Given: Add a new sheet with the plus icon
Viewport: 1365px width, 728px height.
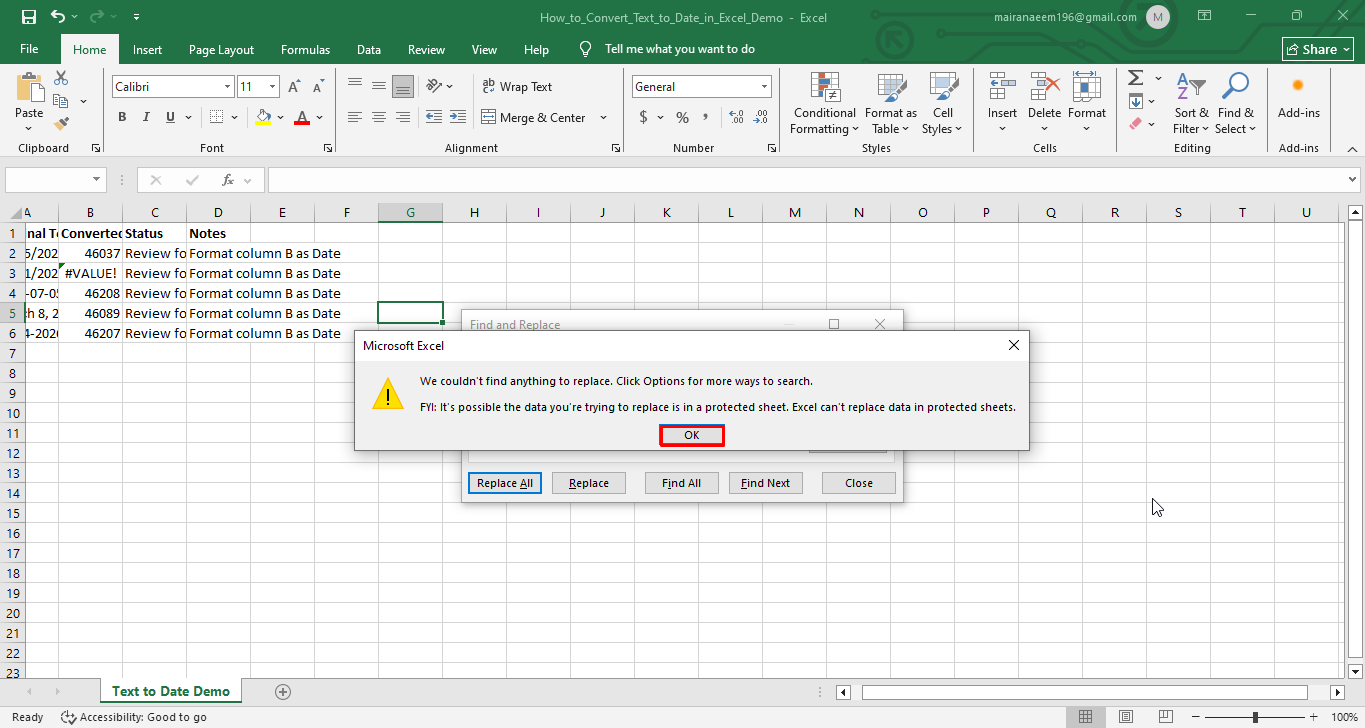Looking at the screenshot, I should 283,691.
